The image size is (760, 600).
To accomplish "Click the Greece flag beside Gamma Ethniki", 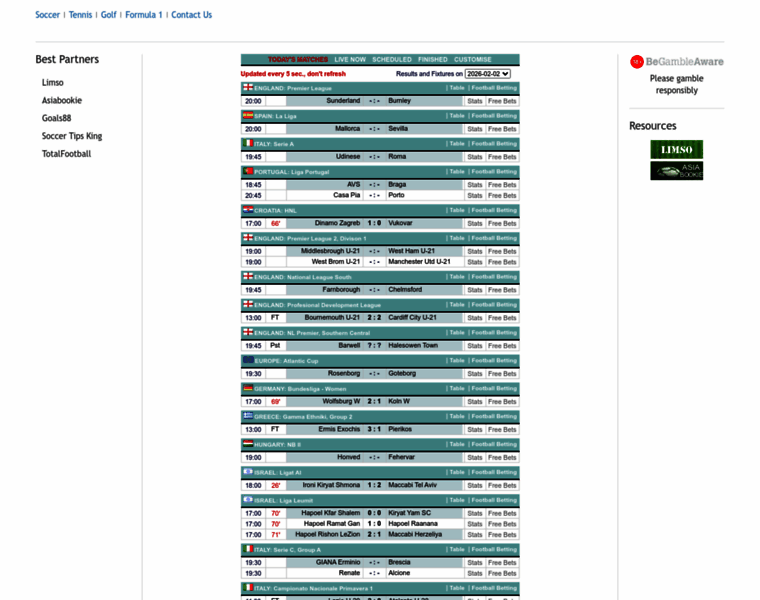I will click(248, 416).
